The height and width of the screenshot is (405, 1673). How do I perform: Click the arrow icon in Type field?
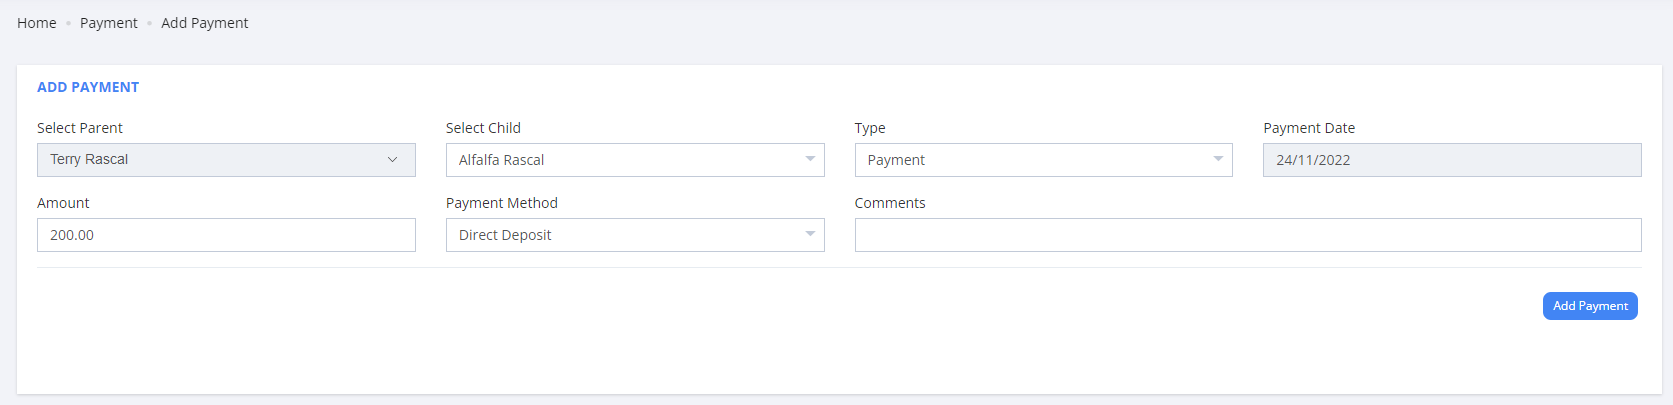click(1218, 159)
